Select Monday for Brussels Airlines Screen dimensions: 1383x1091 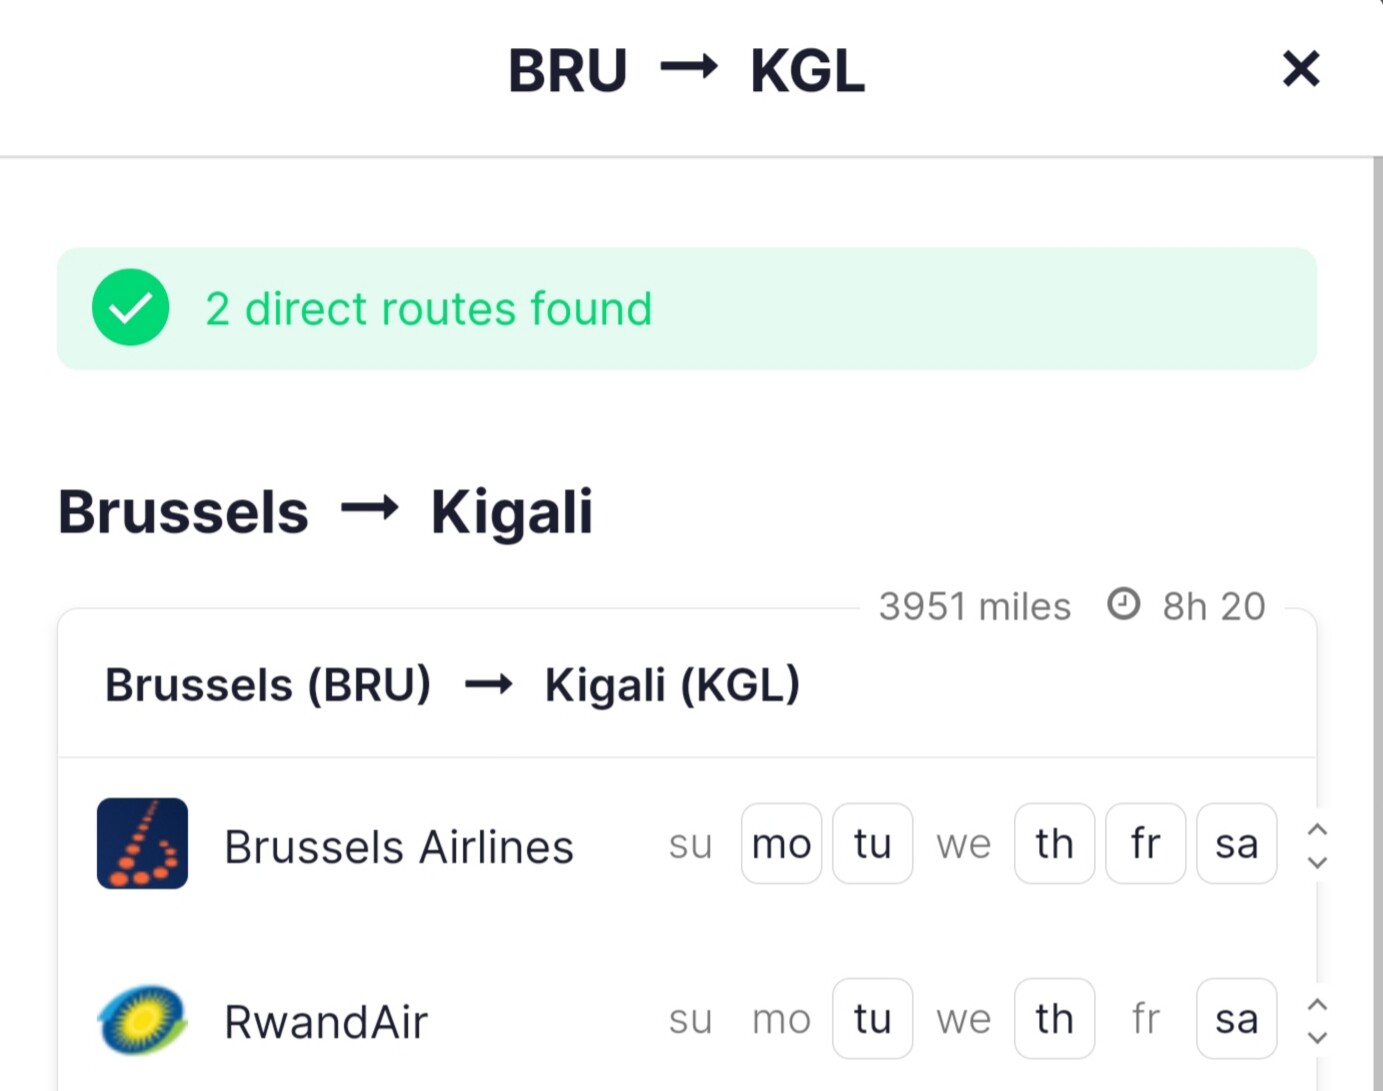click(781, 844)
